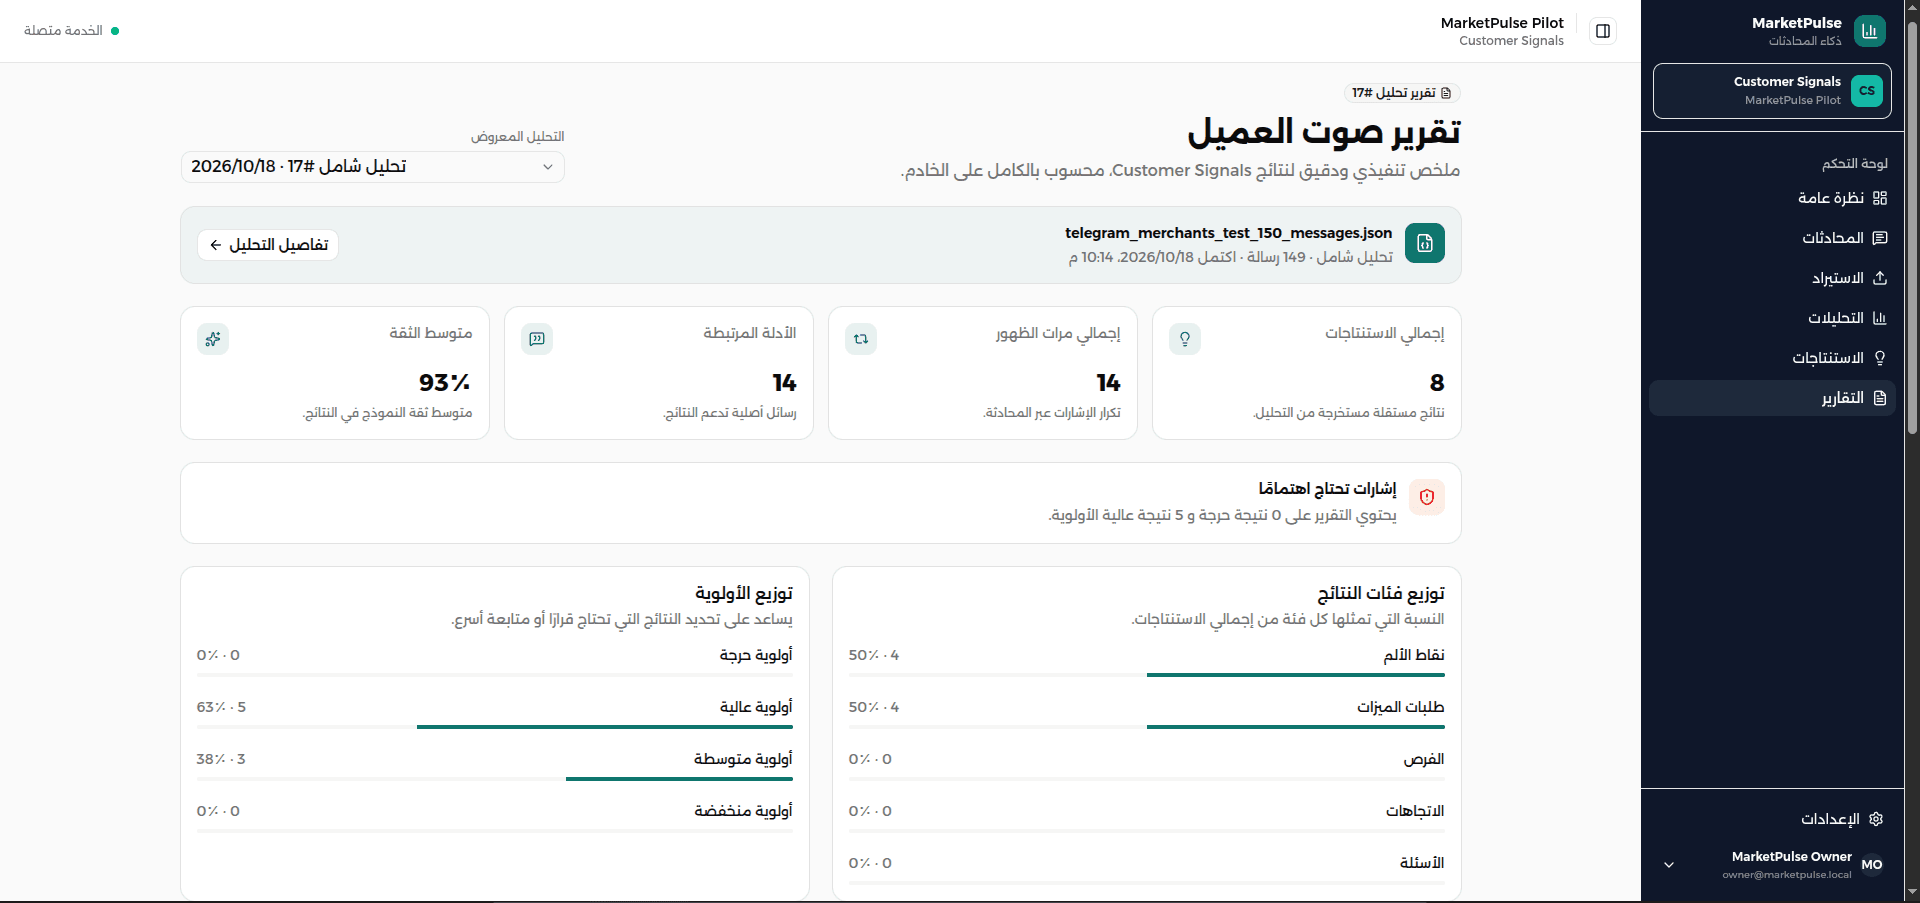Click the repeat icon in إجمالي مرات الظهور card

coord(861,339)
